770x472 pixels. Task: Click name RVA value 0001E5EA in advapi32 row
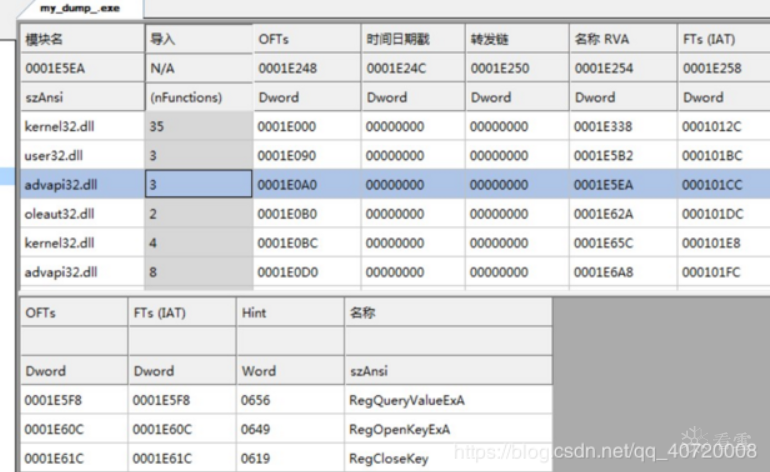(603, 185)
